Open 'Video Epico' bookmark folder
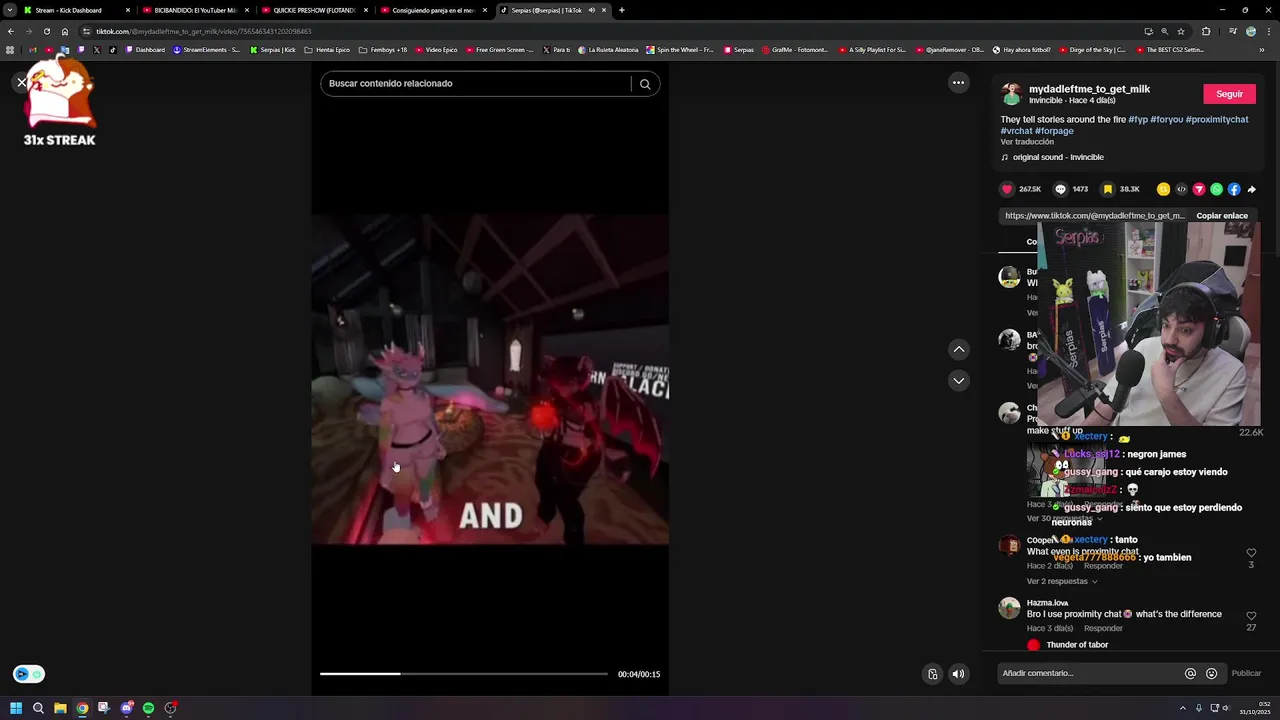1280x720 pixels. pyautogui.click(x=436, y=49)
